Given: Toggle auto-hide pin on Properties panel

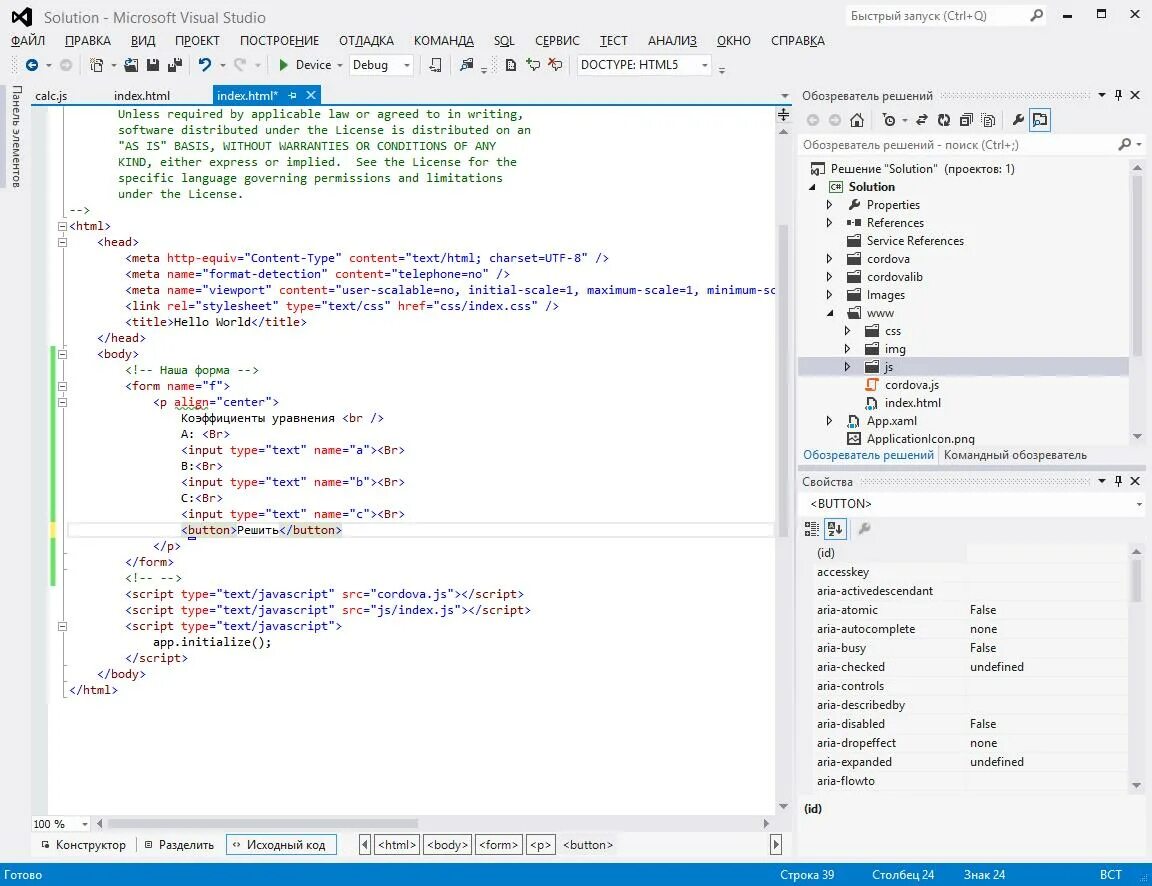Looking at the screenshot, I should 1118,481.
